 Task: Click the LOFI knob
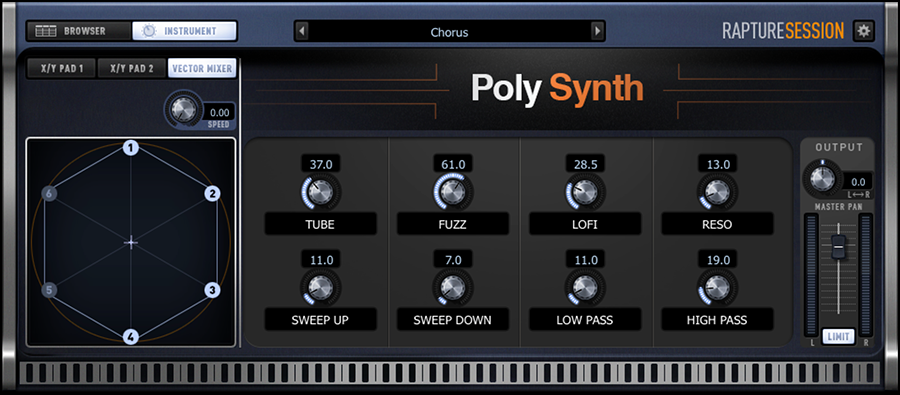(585, 192)
